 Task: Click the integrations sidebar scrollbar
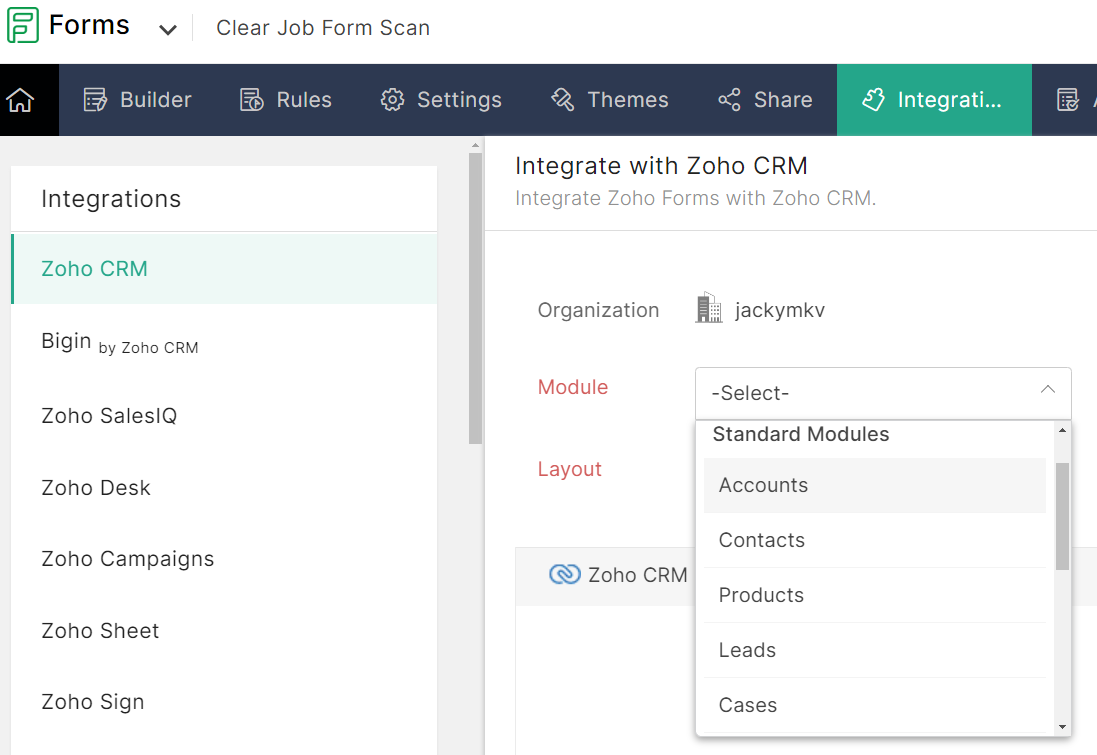pyautogui.click(x=476, y=300)
